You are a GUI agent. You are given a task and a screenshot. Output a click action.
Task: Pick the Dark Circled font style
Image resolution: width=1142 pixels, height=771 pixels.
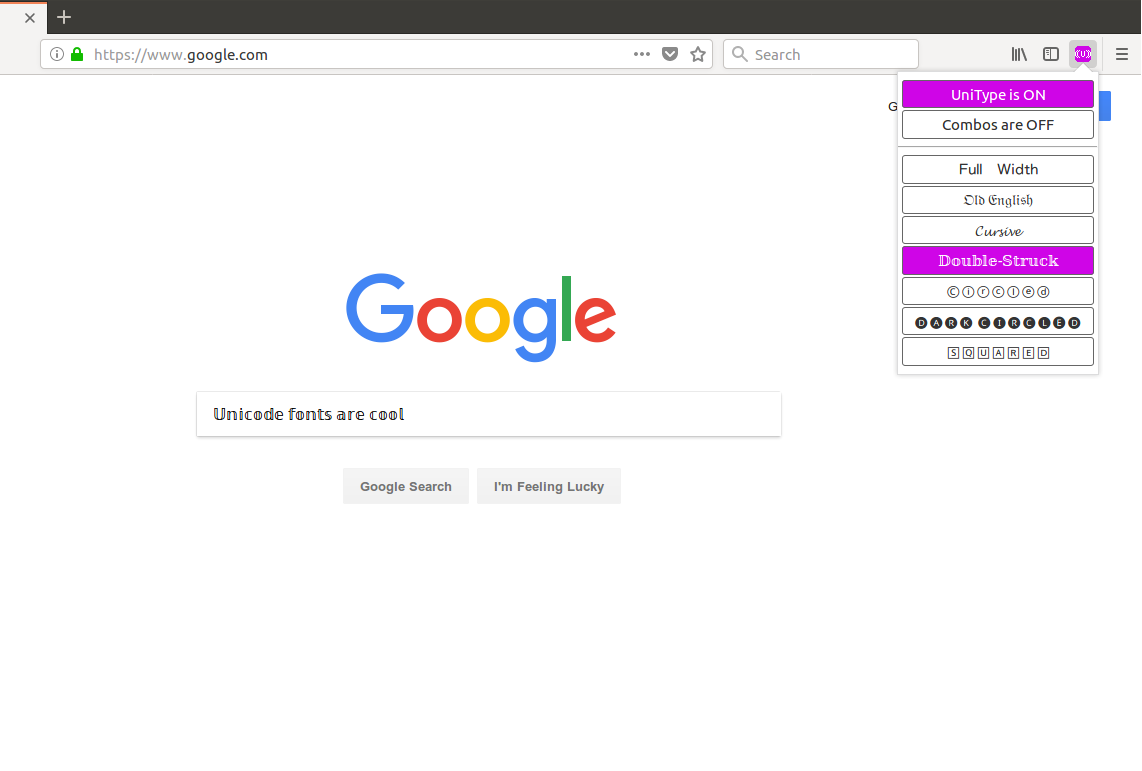998,322
